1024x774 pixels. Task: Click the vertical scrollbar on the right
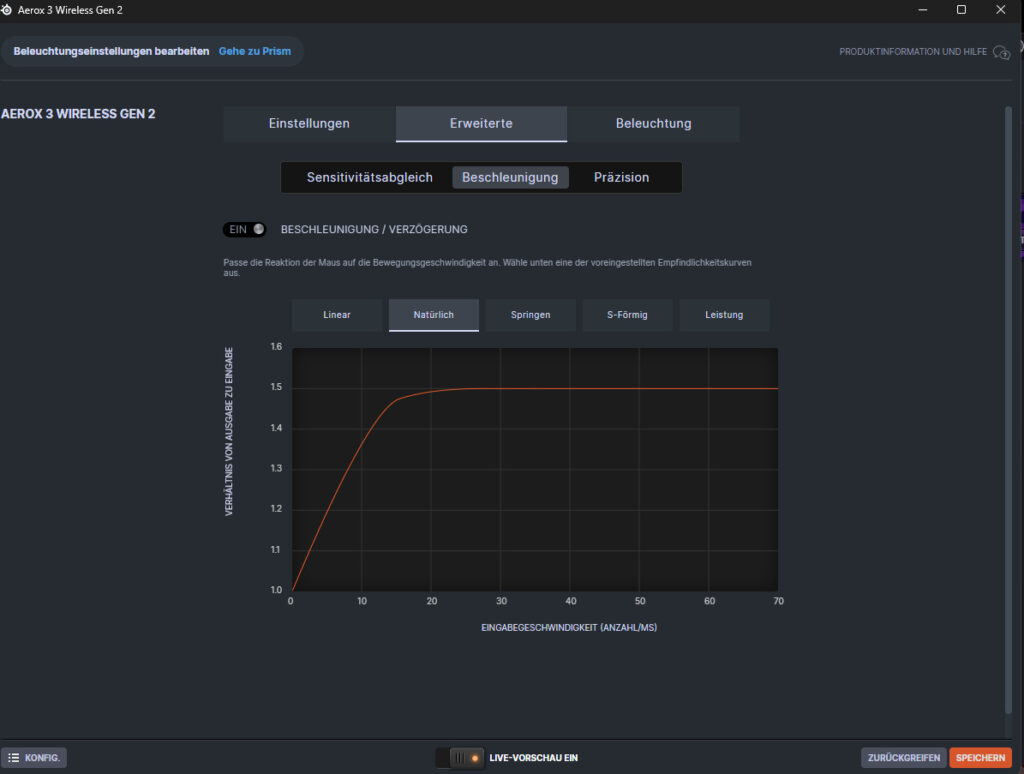1007,400
